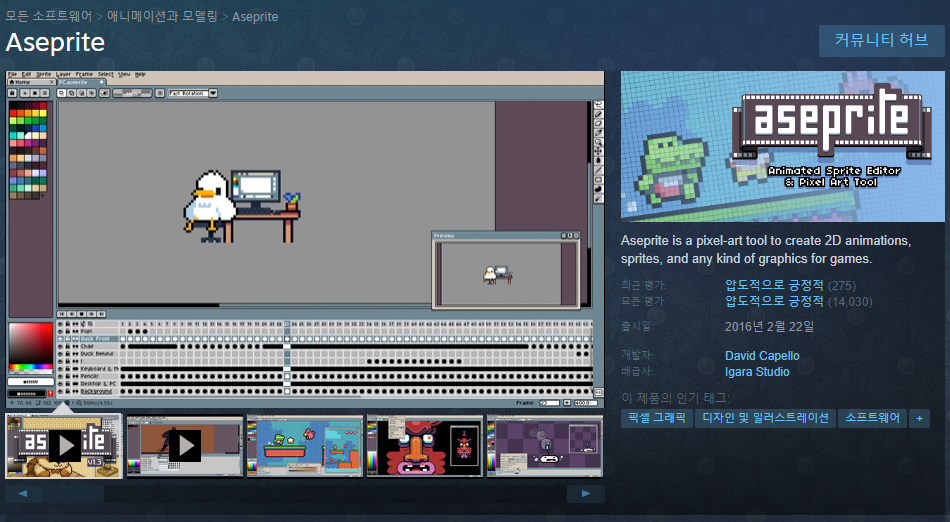Close the Home tab with its X
The height and width of the screenshot is (522, 950).
pyautogui.click(x=52, y=82)
